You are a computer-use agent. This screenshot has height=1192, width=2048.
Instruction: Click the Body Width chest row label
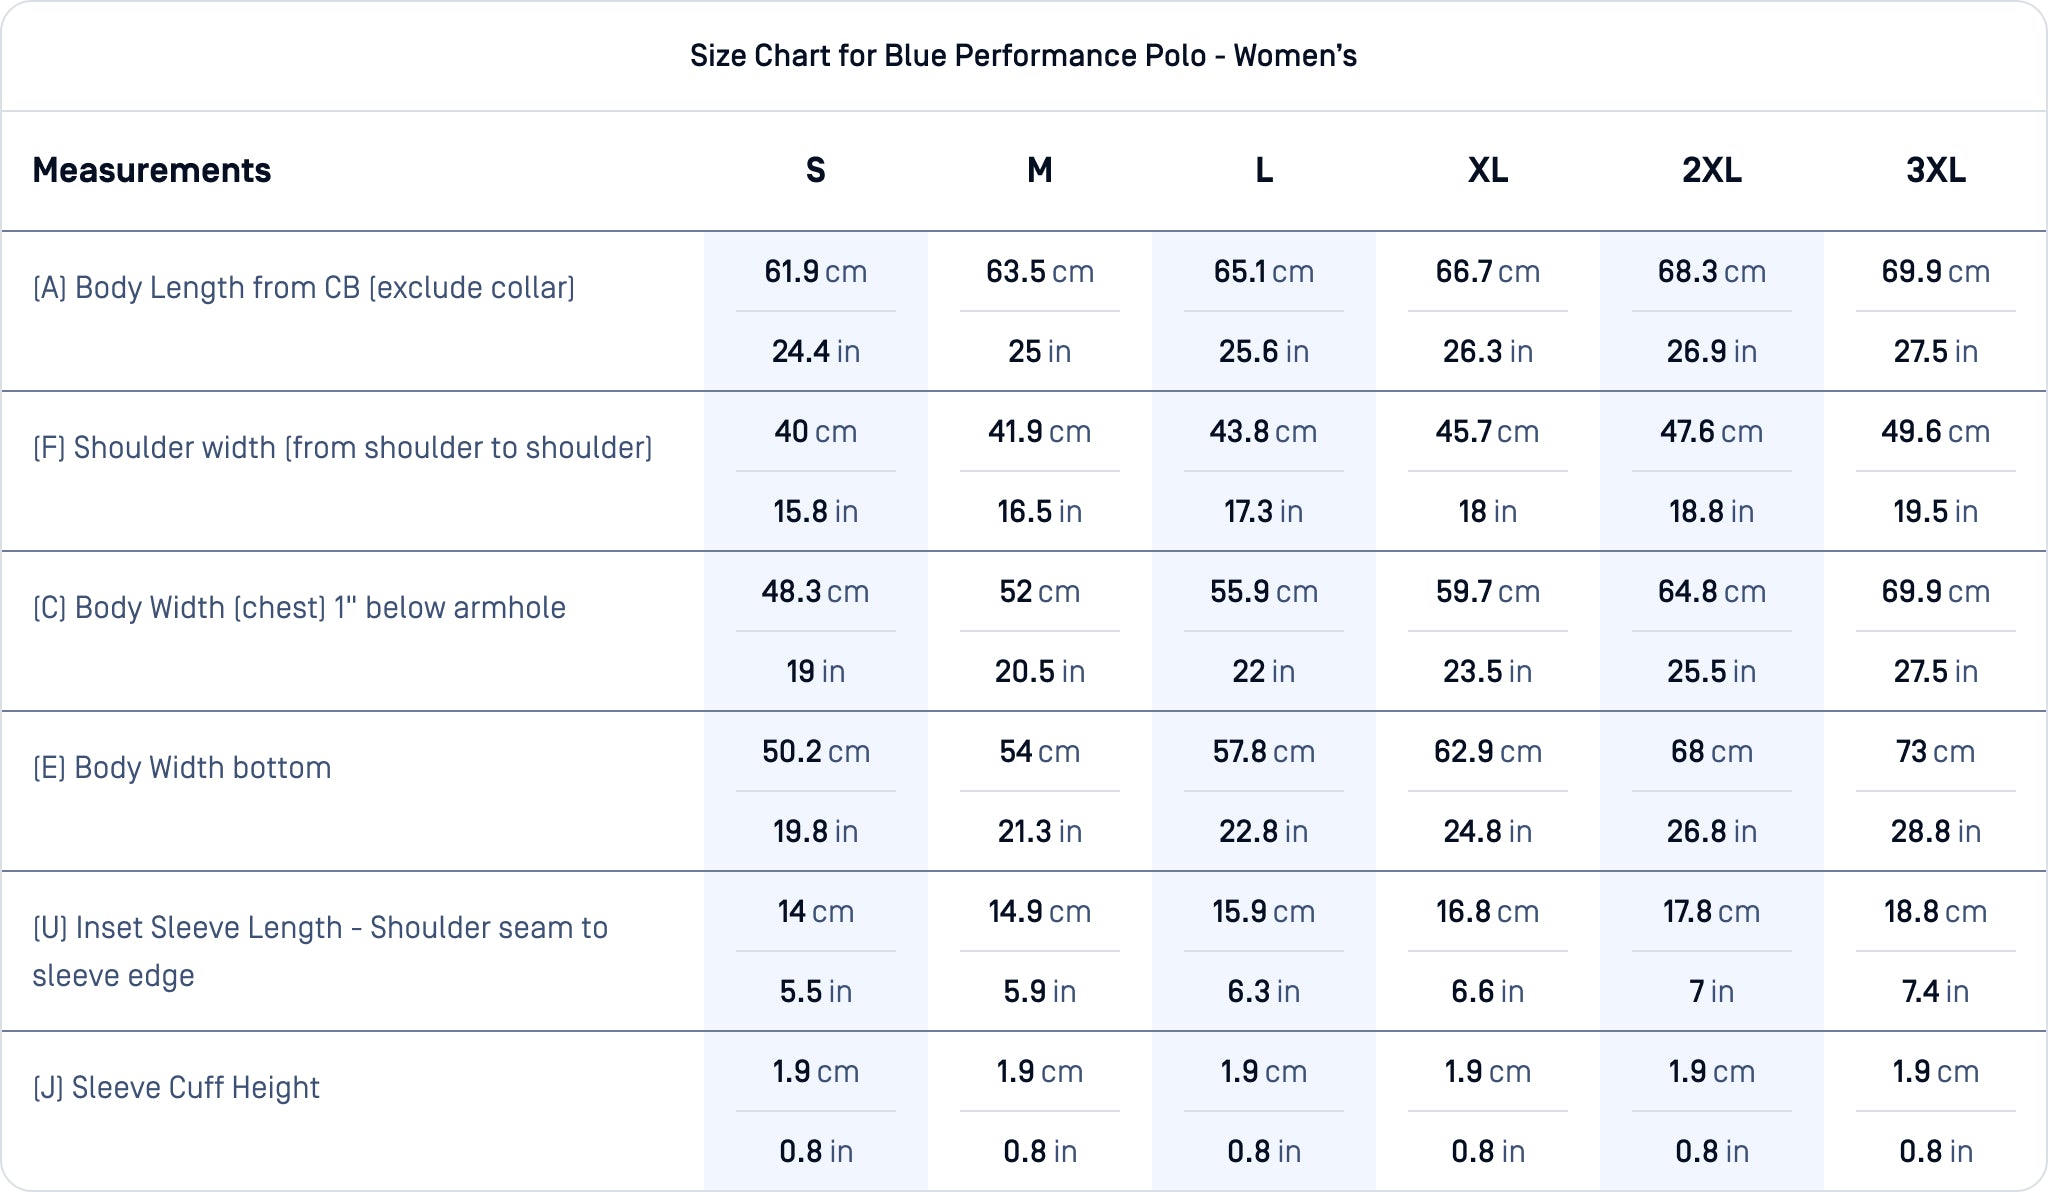click(299, 608)
